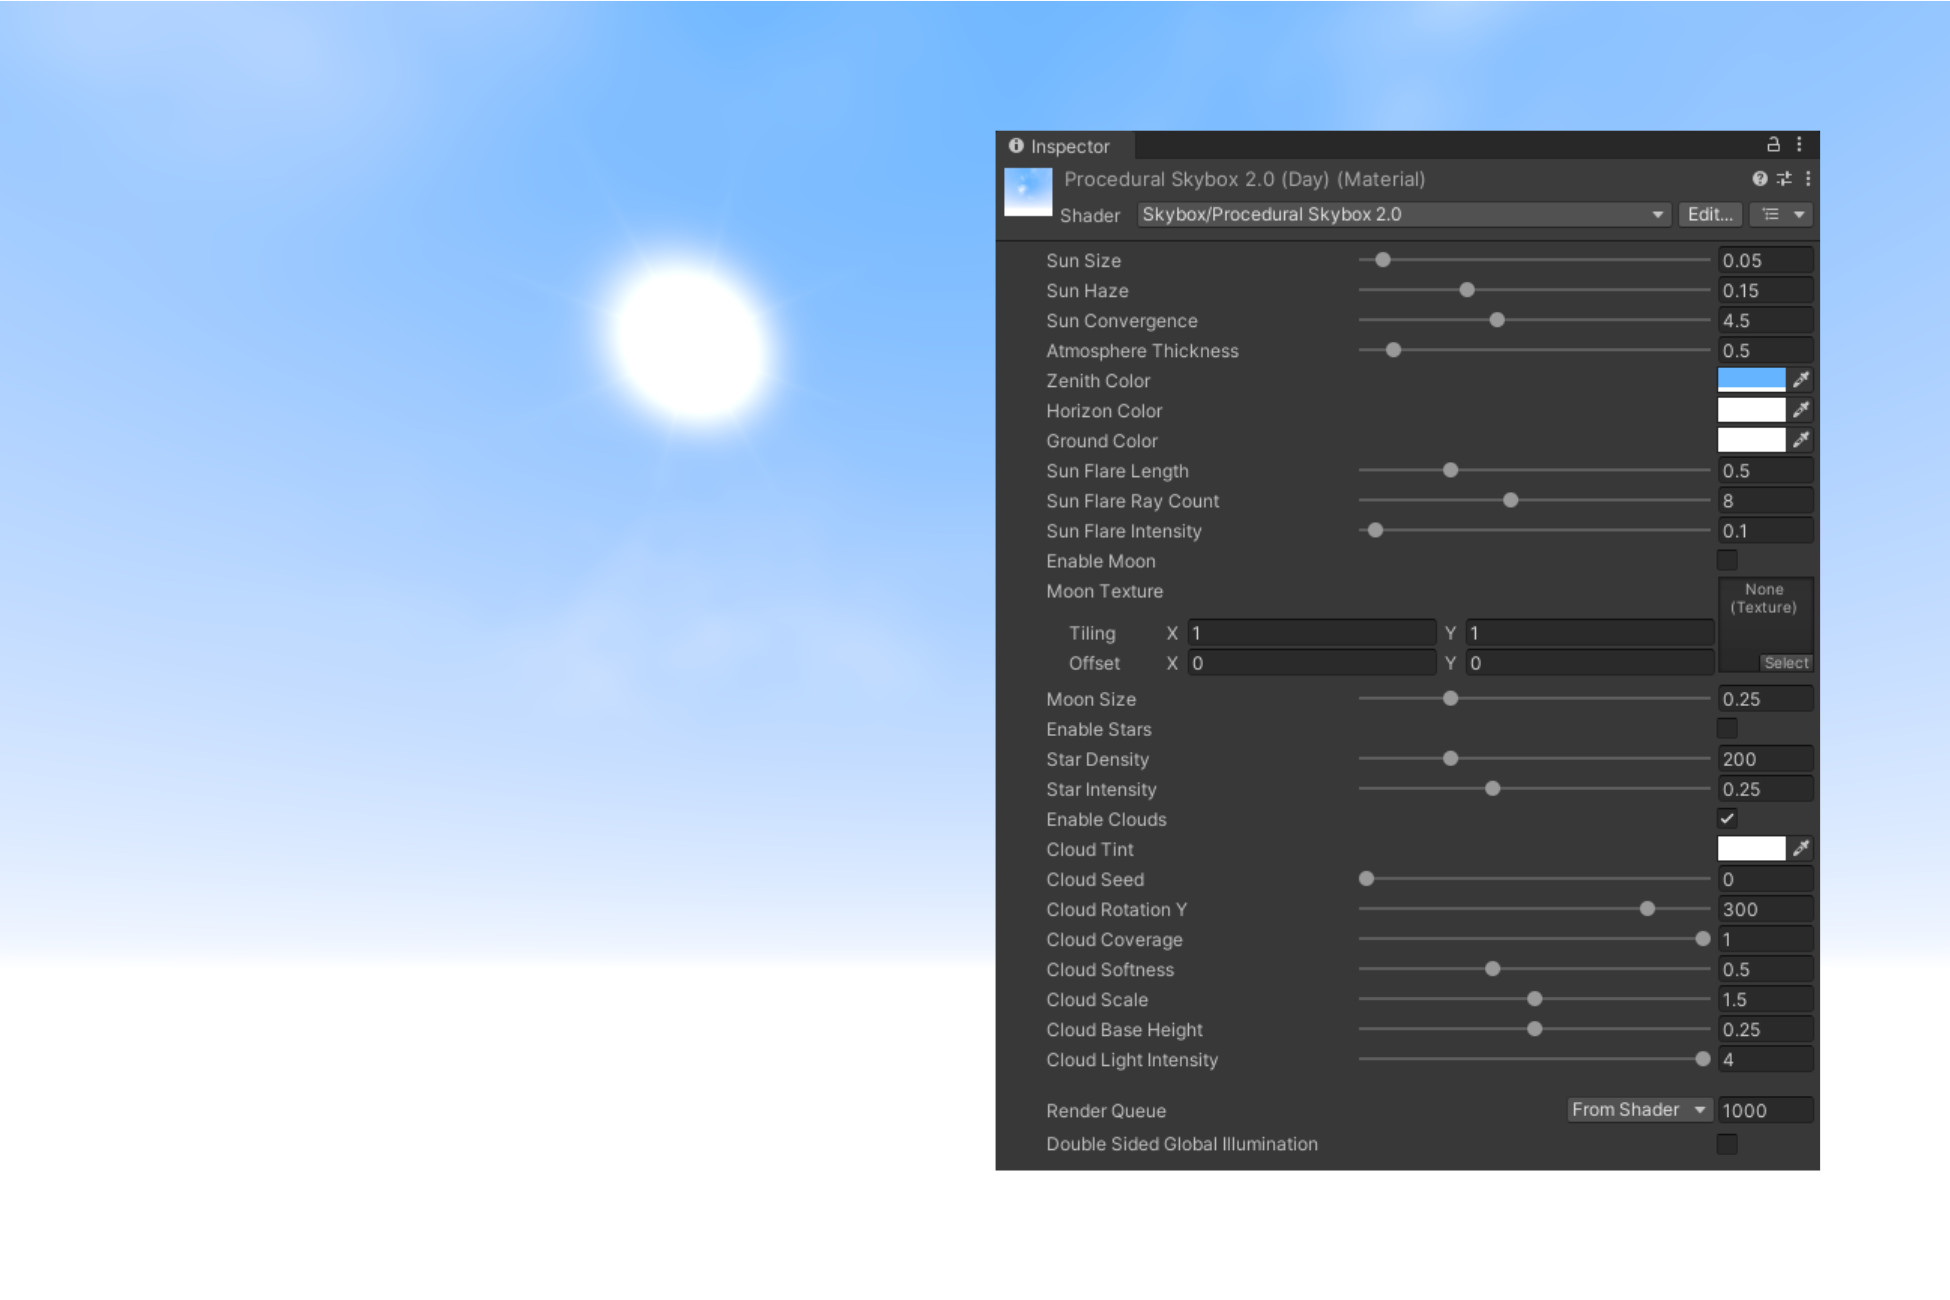Open the From Shader render queue dropdown

click(1638, 1110)
